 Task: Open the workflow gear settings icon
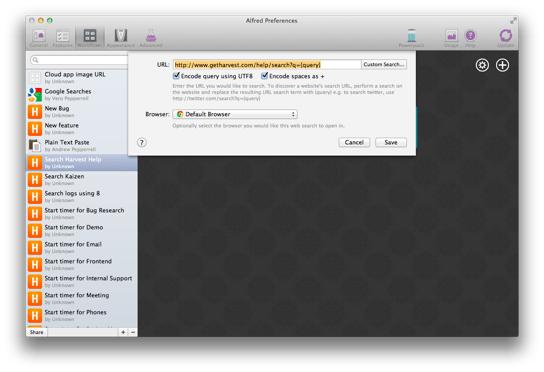coord(482,65)
